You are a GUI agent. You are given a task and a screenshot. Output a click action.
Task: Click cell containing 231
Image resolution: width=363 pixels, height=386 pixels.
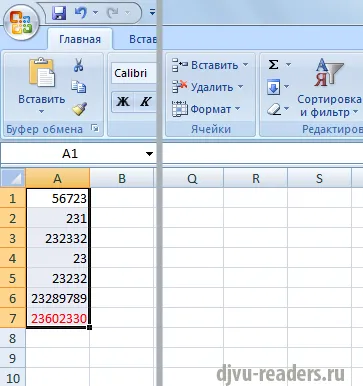(x=58, y=218)
